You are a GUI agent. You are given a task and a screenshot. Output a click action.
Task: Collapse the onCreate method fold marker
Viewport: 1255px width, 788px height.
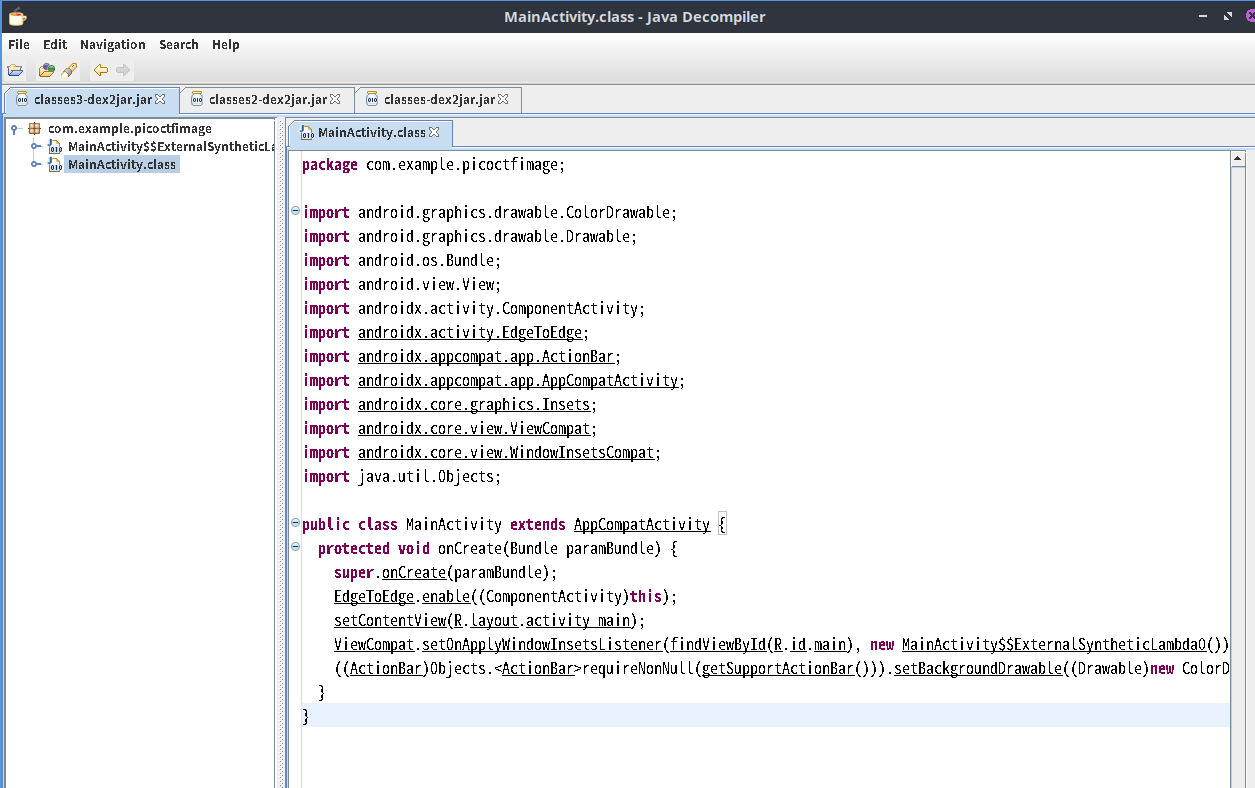295,547
